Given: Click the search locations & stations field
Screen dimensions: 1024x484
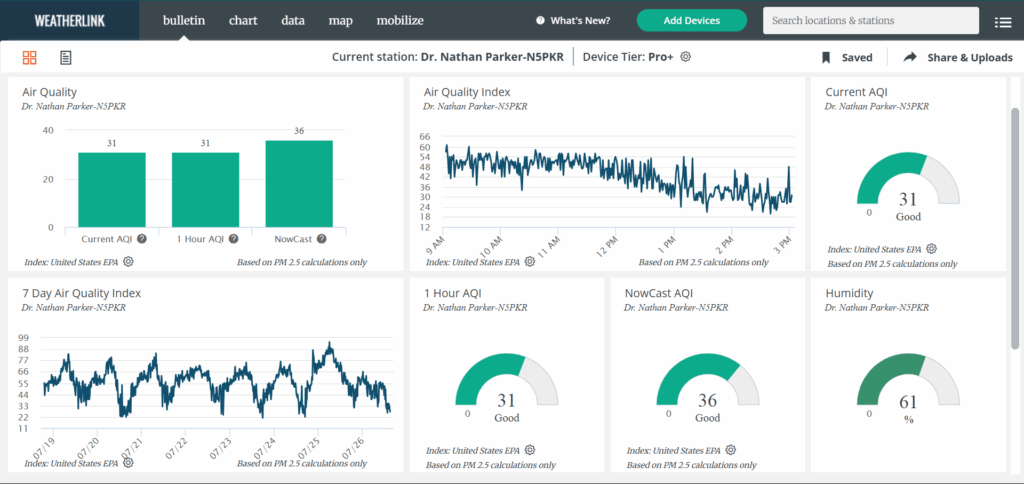Looking at the screenshot, I should click(870, 20).
